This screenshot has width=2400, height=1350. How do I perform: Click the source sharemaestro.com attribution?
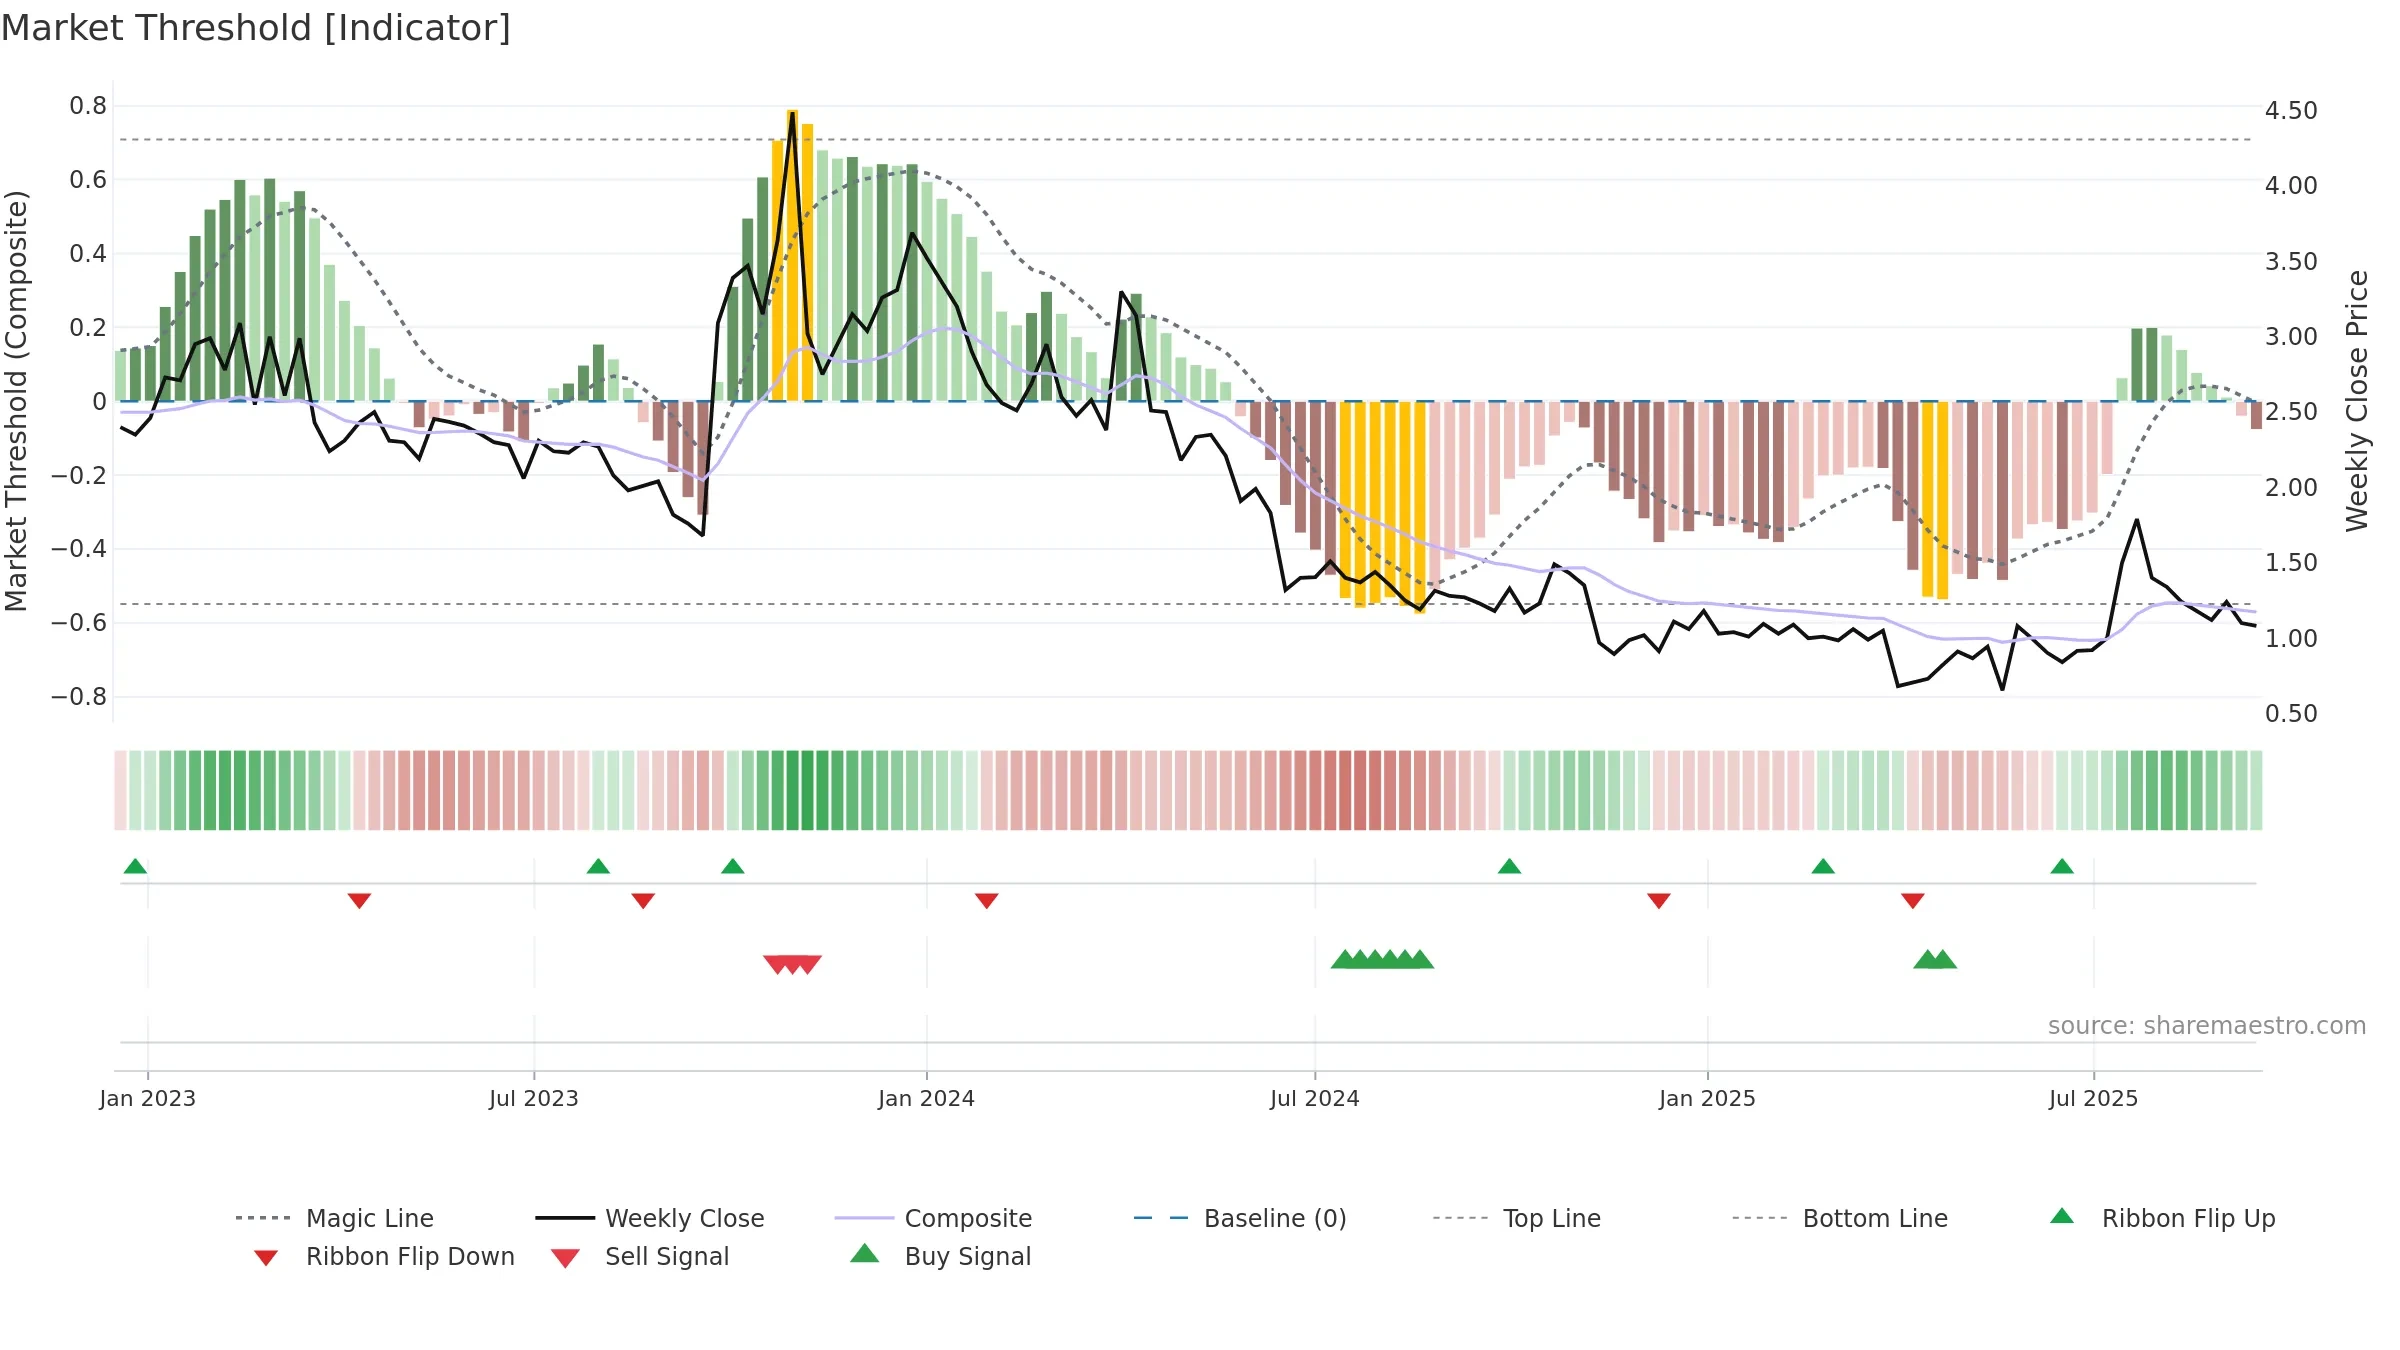point(2206,1026)
